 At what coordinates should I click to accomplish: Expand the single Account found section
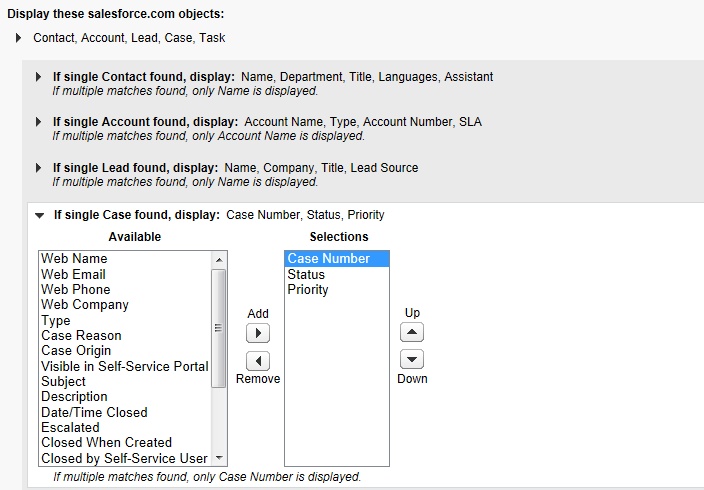(39, 122)
